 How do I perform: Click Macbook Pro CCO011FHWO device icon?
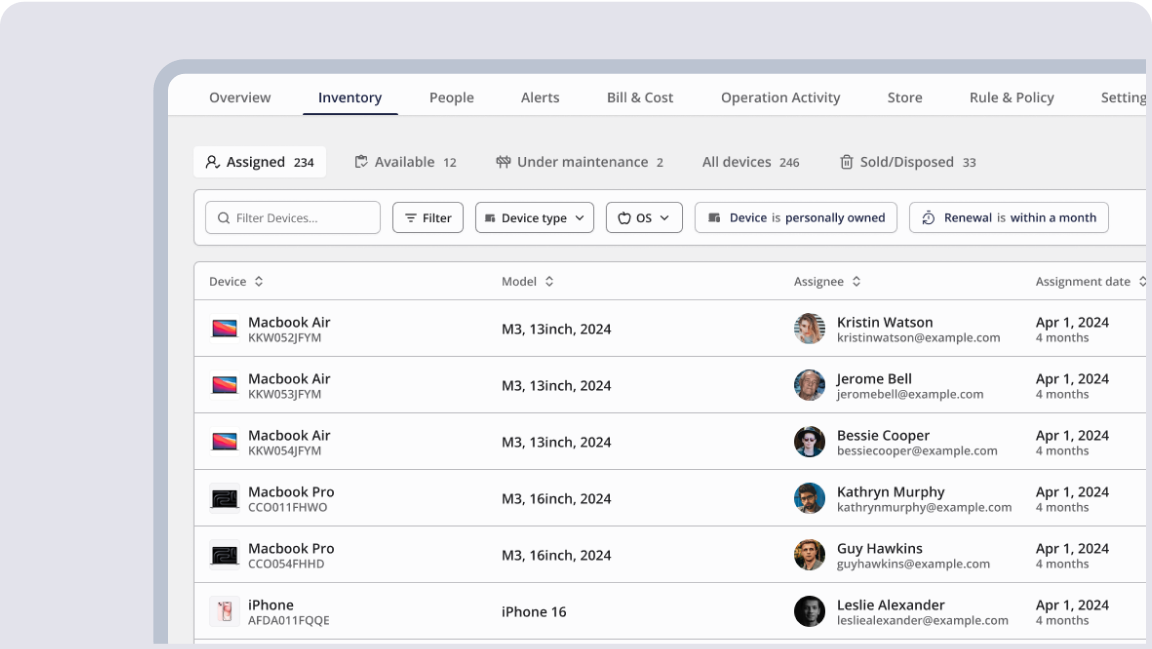pyautogui.click(x=224, y=499)
